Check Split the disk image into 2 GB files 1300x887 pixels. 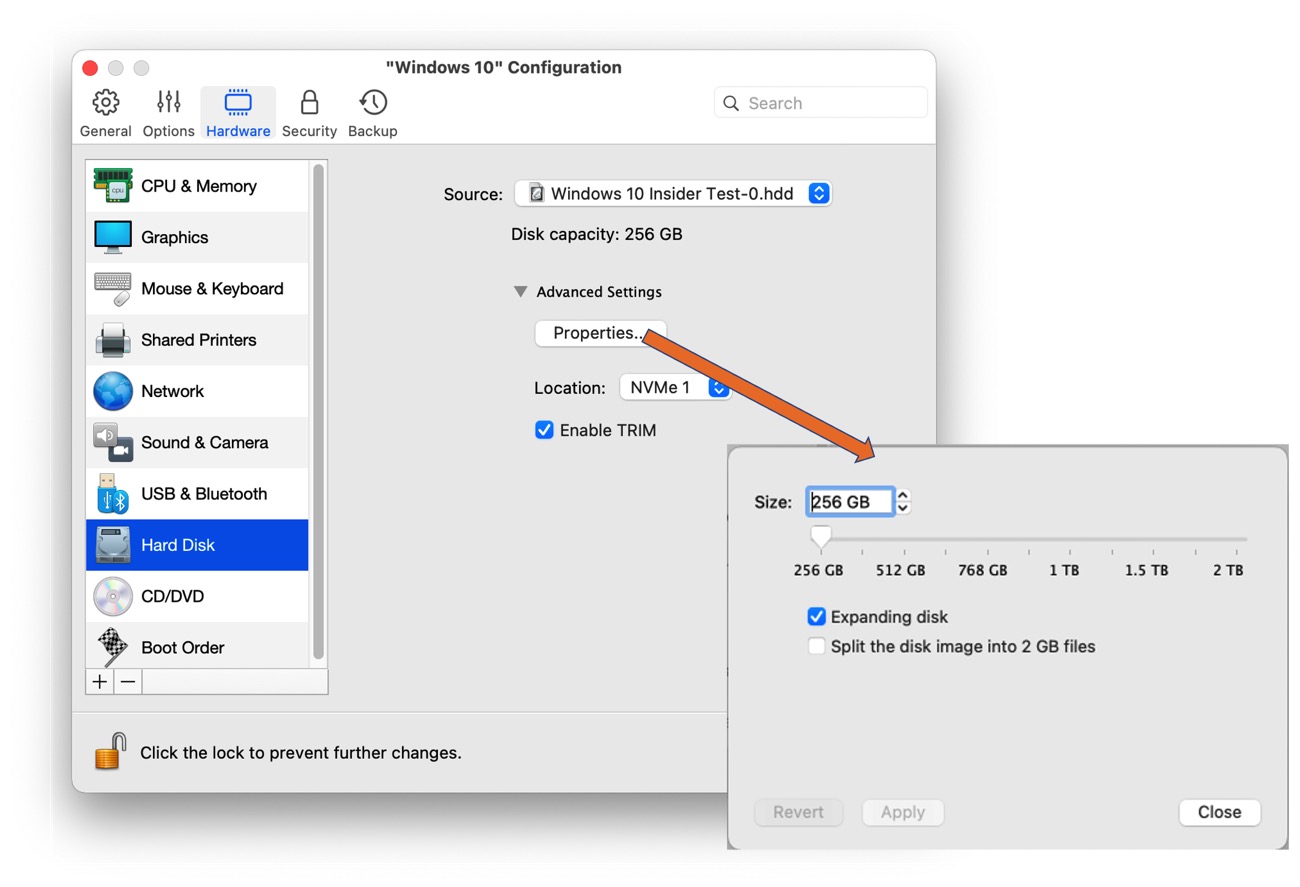point(817,646)
